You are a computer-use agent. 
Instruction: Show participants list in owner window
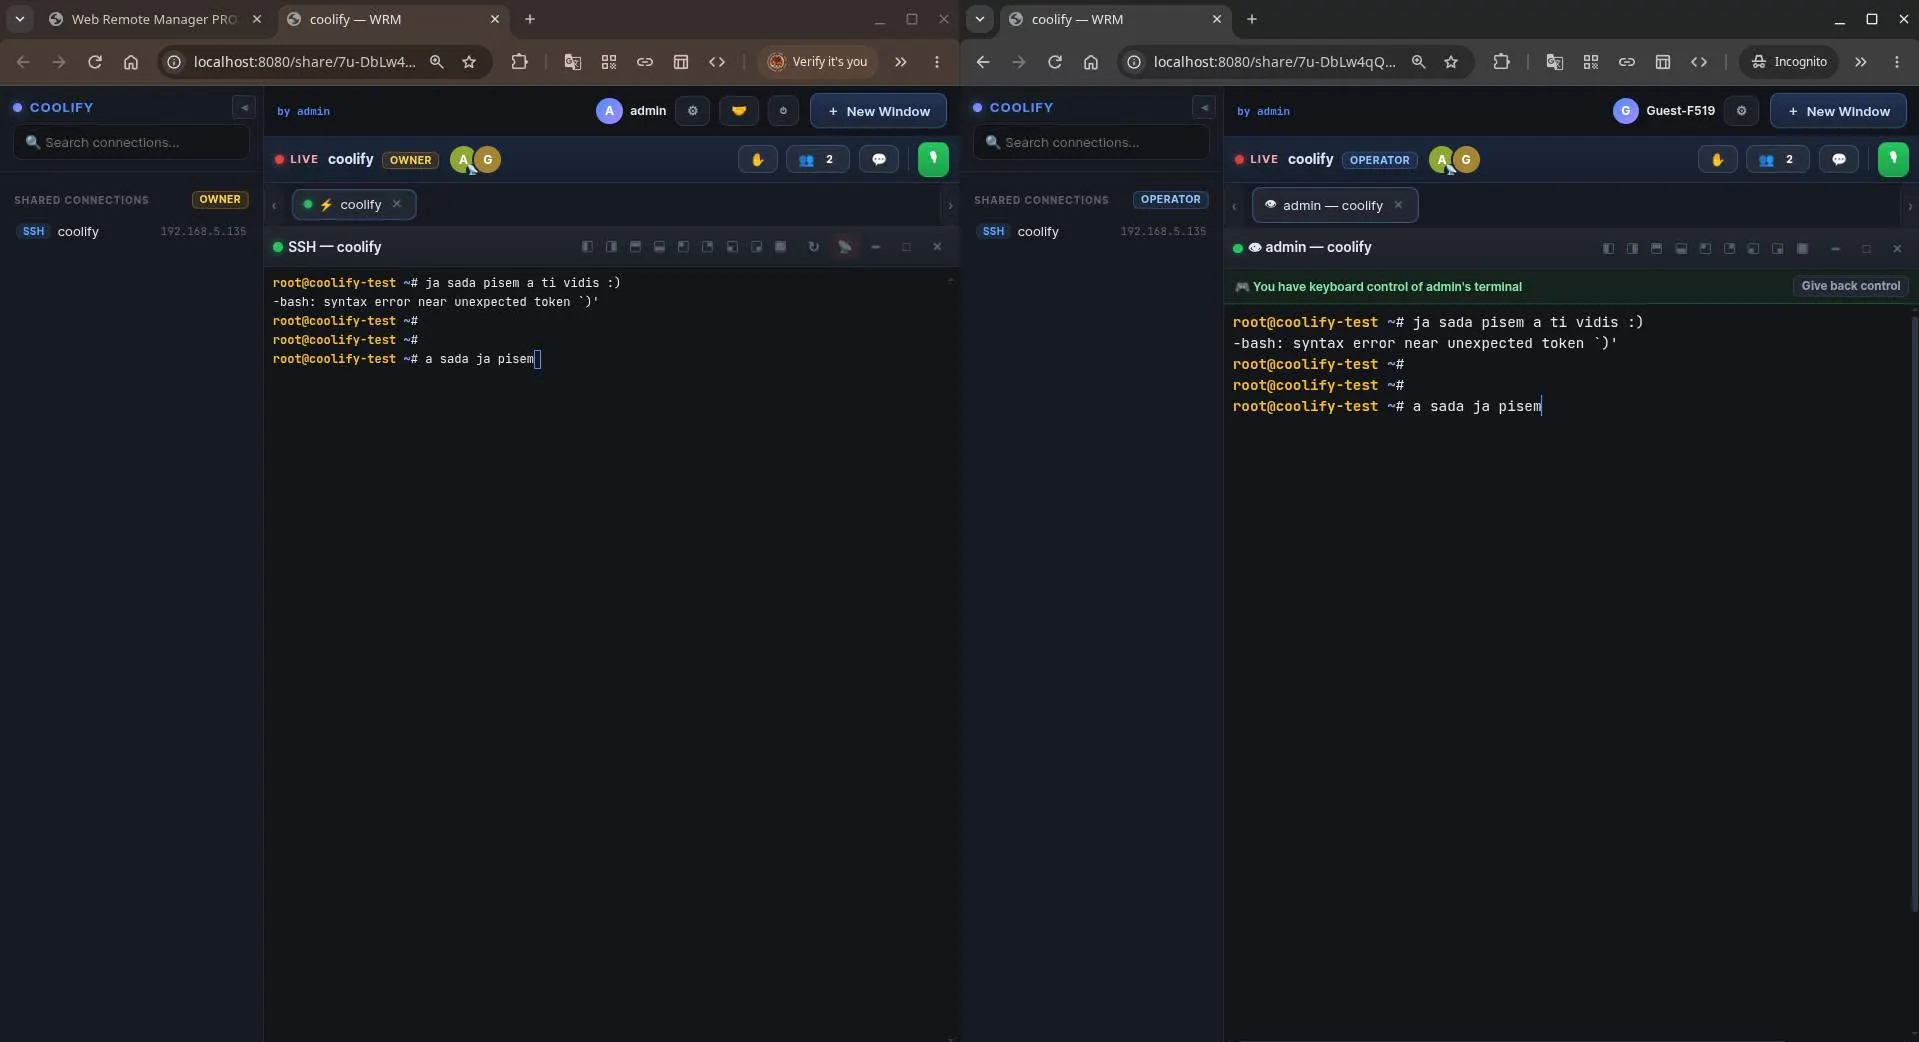click(x=817, y=159)
